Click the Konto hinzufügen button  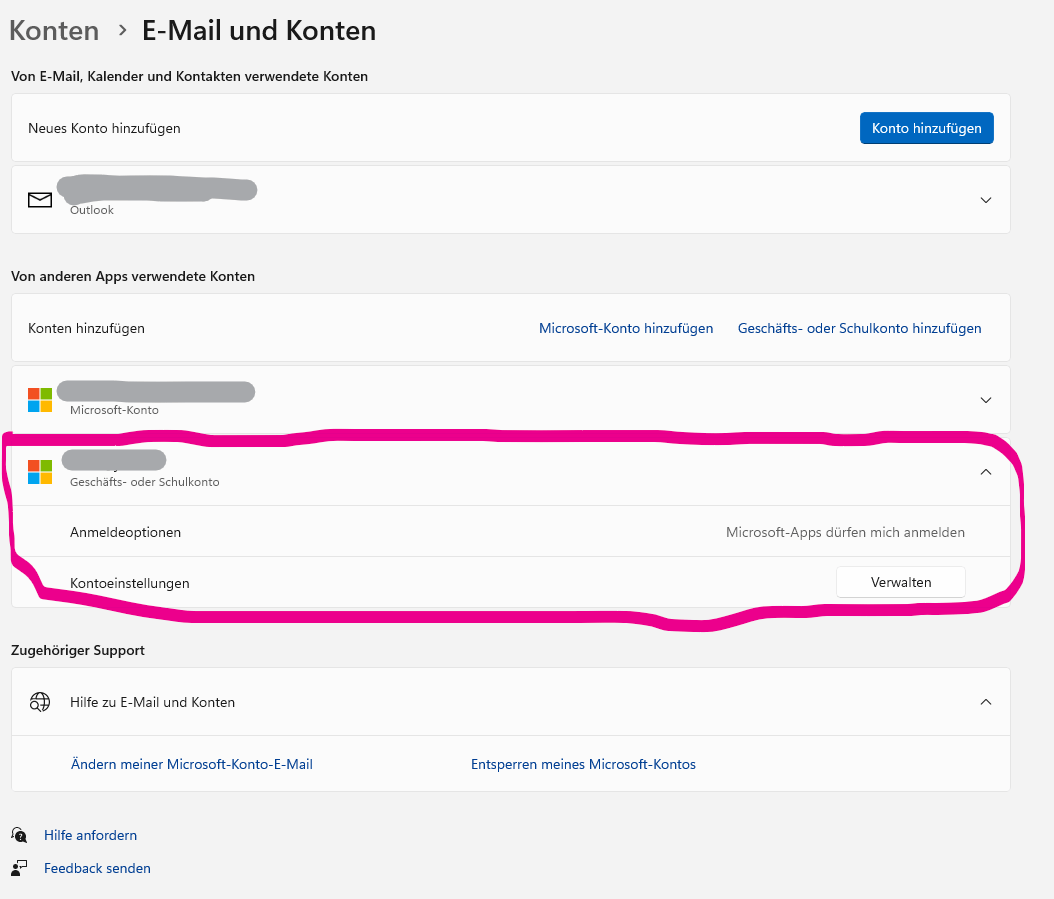(x=926, y=128)
